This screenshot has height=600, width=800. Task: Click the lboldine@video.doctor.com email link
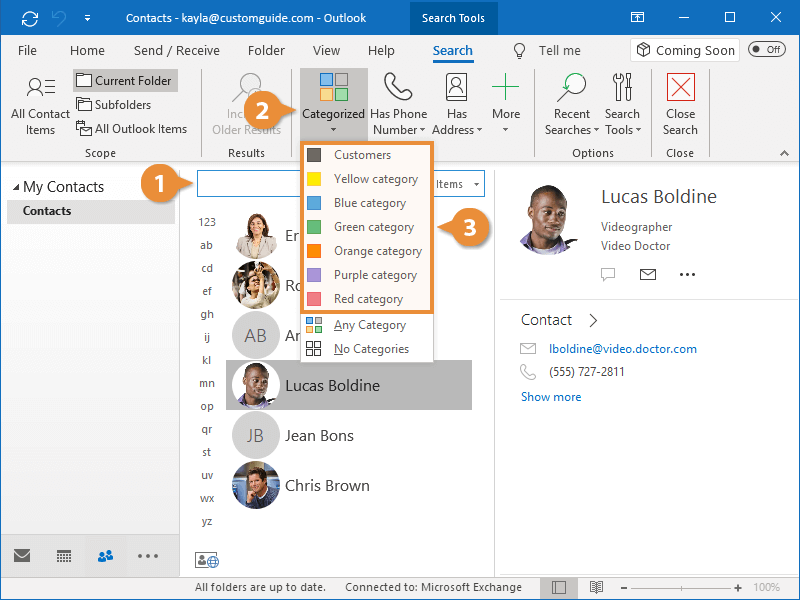point(622,348)
